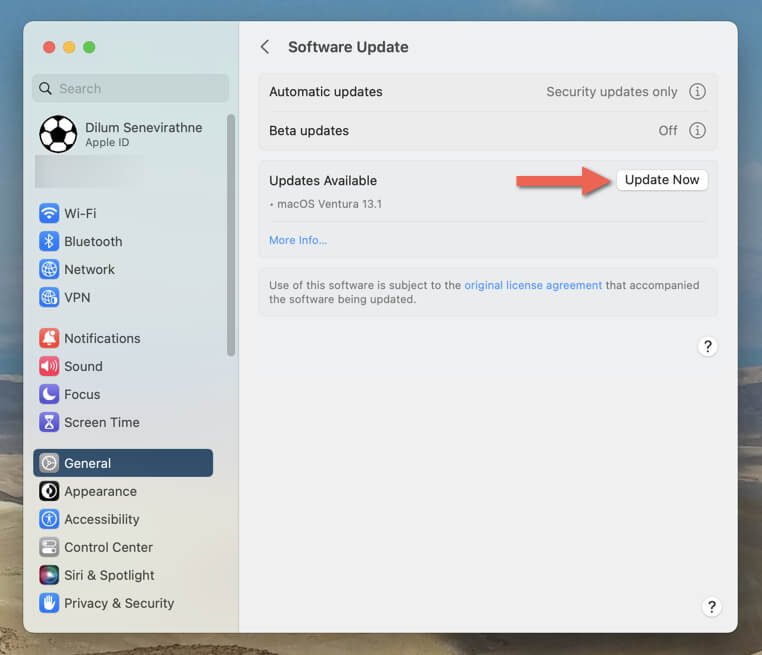Click the sidebar scrollbar
762x655 pixels.
point(231,235)
